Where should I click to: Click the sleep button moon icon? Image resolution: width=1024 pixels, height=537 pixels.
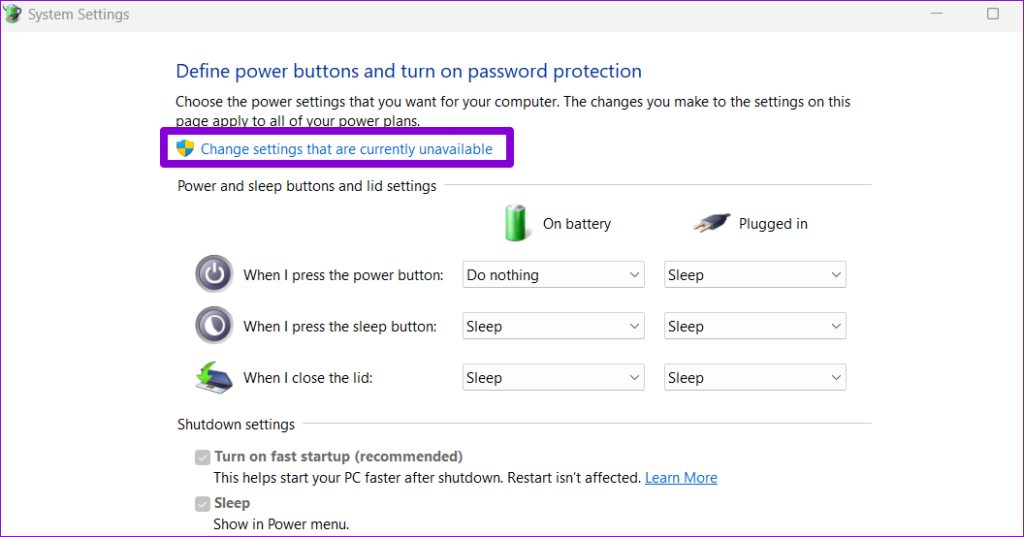point(214,325)
